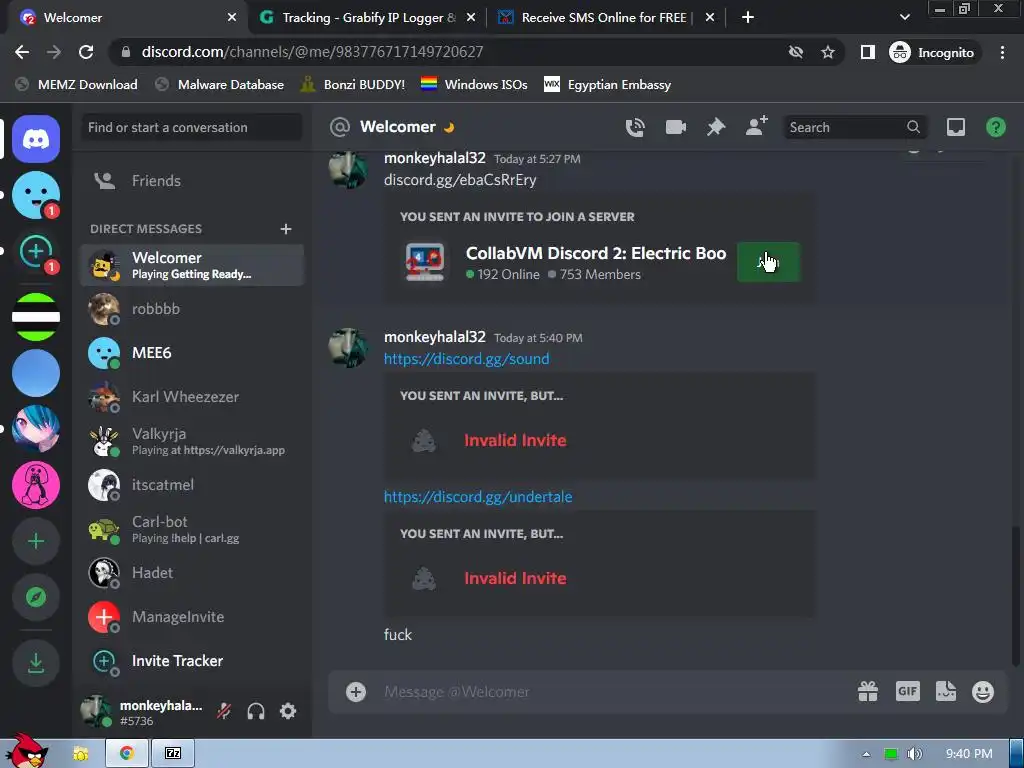Bookmark this page star icon
This screenshot has width=1024, height=768.
tap(828, 52)
